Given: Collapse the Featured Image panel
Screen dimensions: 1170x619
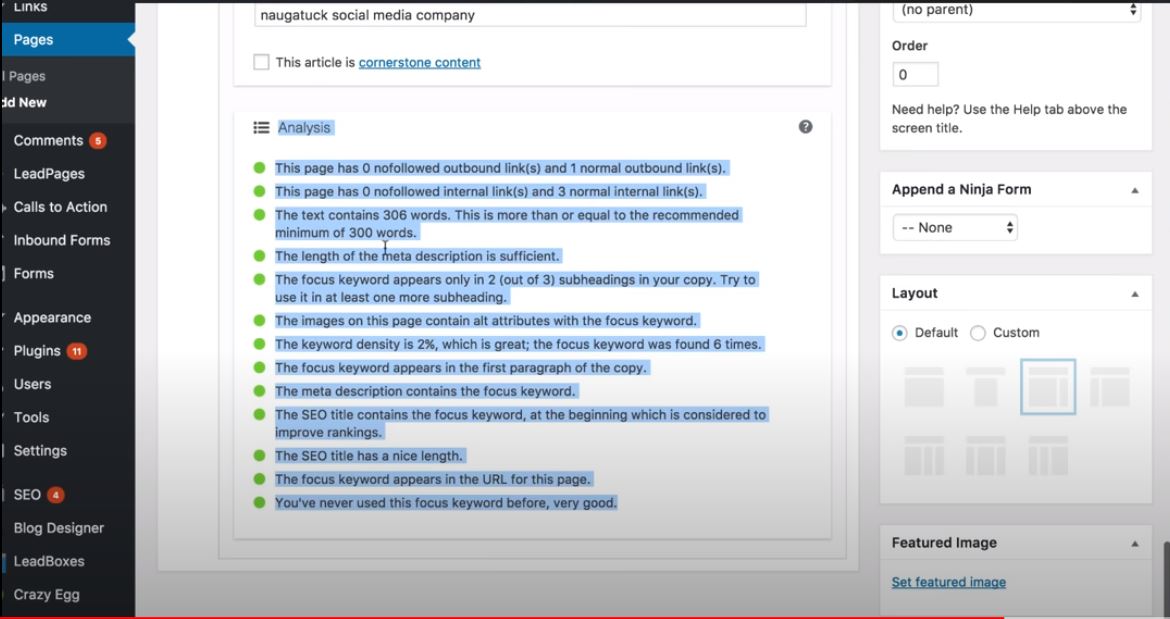Looking at the screenshot, I should [1134, 543].
